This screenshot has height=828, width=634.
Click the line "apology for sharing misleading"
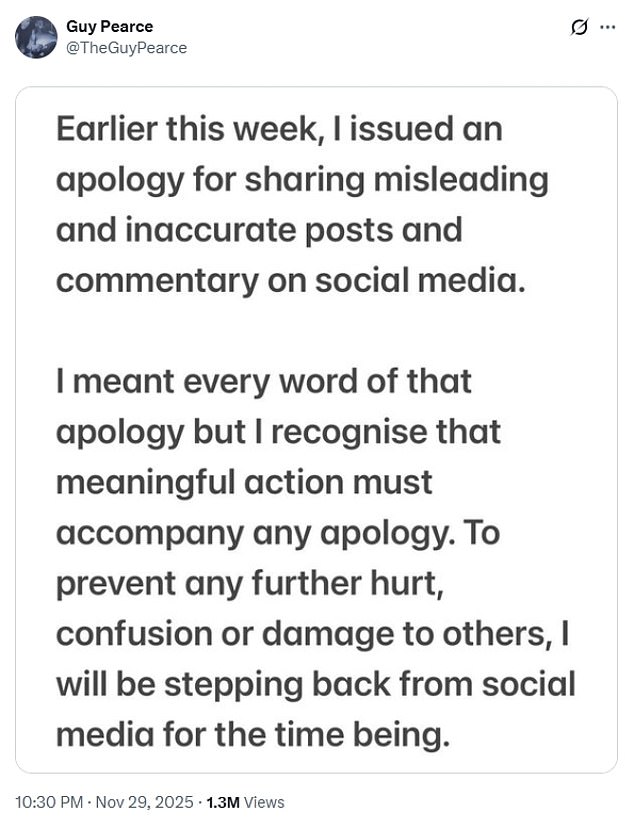pyautogui.click(x=302, y=180)
